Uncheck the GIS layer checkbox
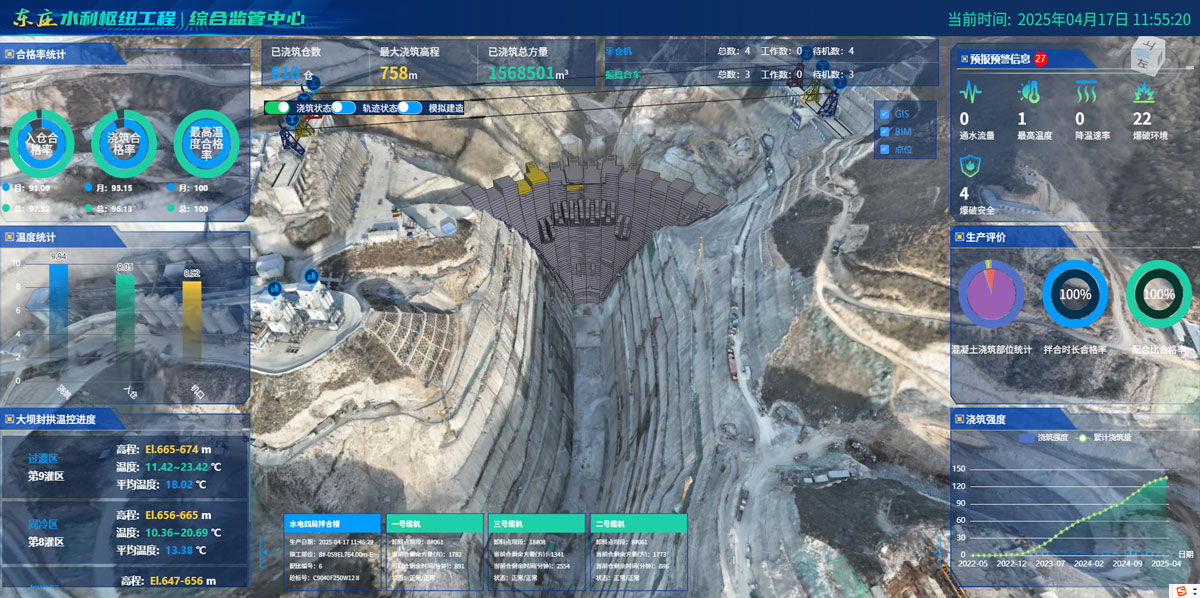The image size is (1200, 598). (883, 114)
